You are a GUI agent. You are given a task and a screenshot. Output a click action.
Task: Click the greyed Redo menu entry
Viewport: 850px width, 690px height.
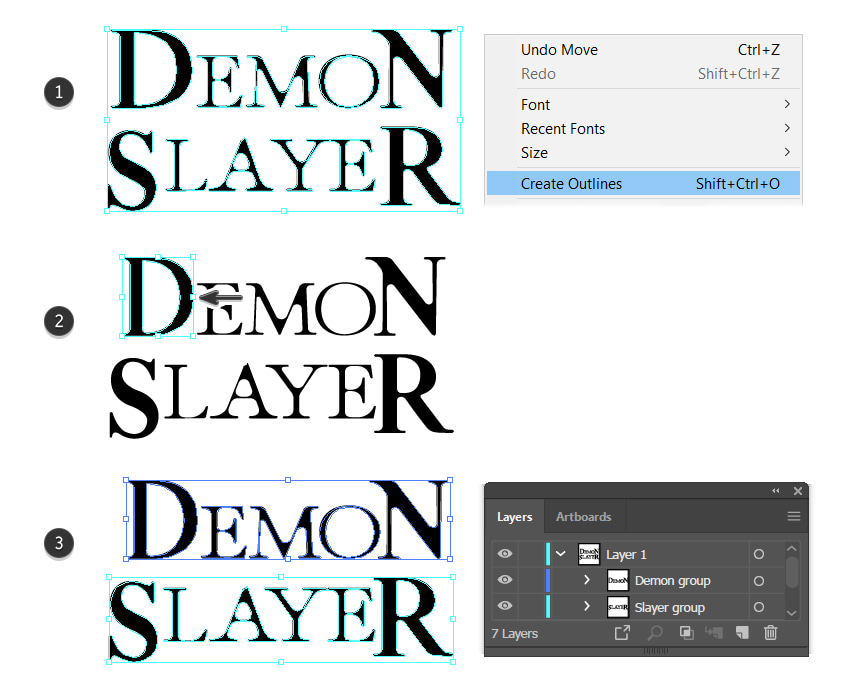click(x=643, y=74)
